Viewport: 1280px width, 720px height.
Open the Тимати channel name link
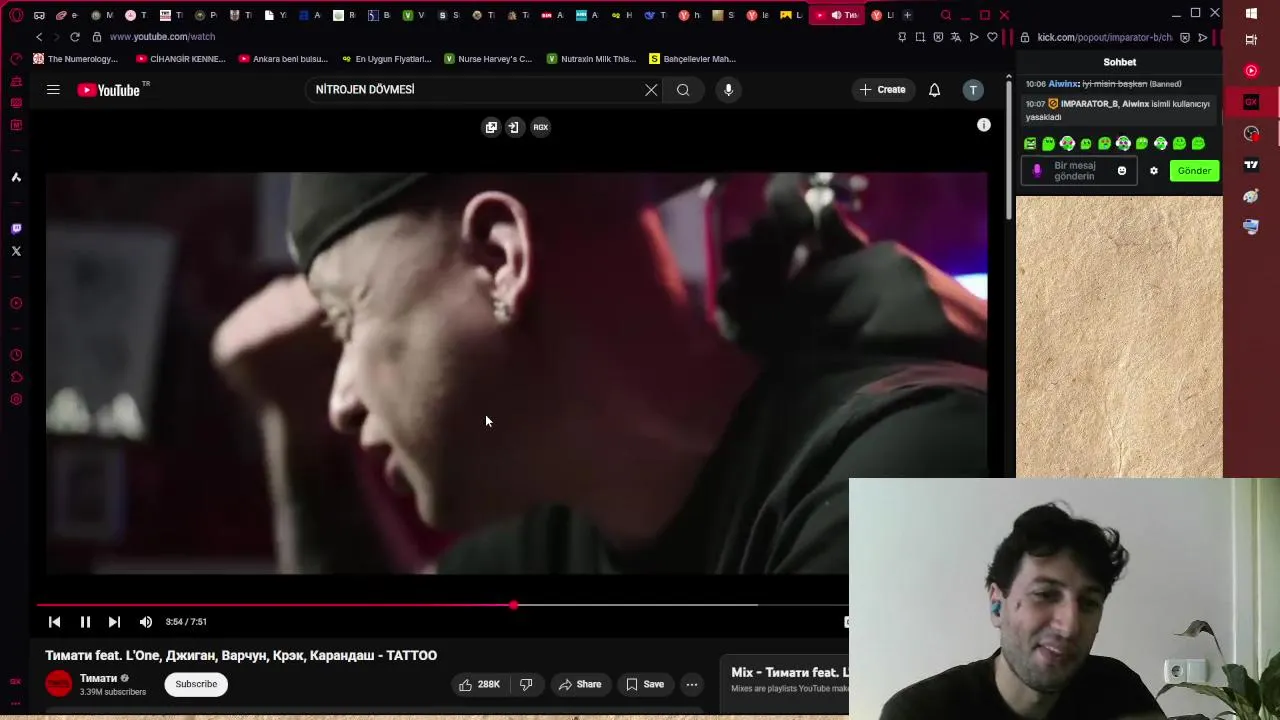98,678
